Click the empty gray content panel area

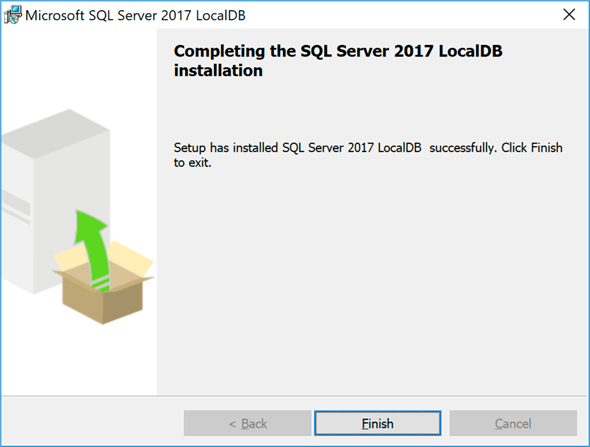point(373,282)
